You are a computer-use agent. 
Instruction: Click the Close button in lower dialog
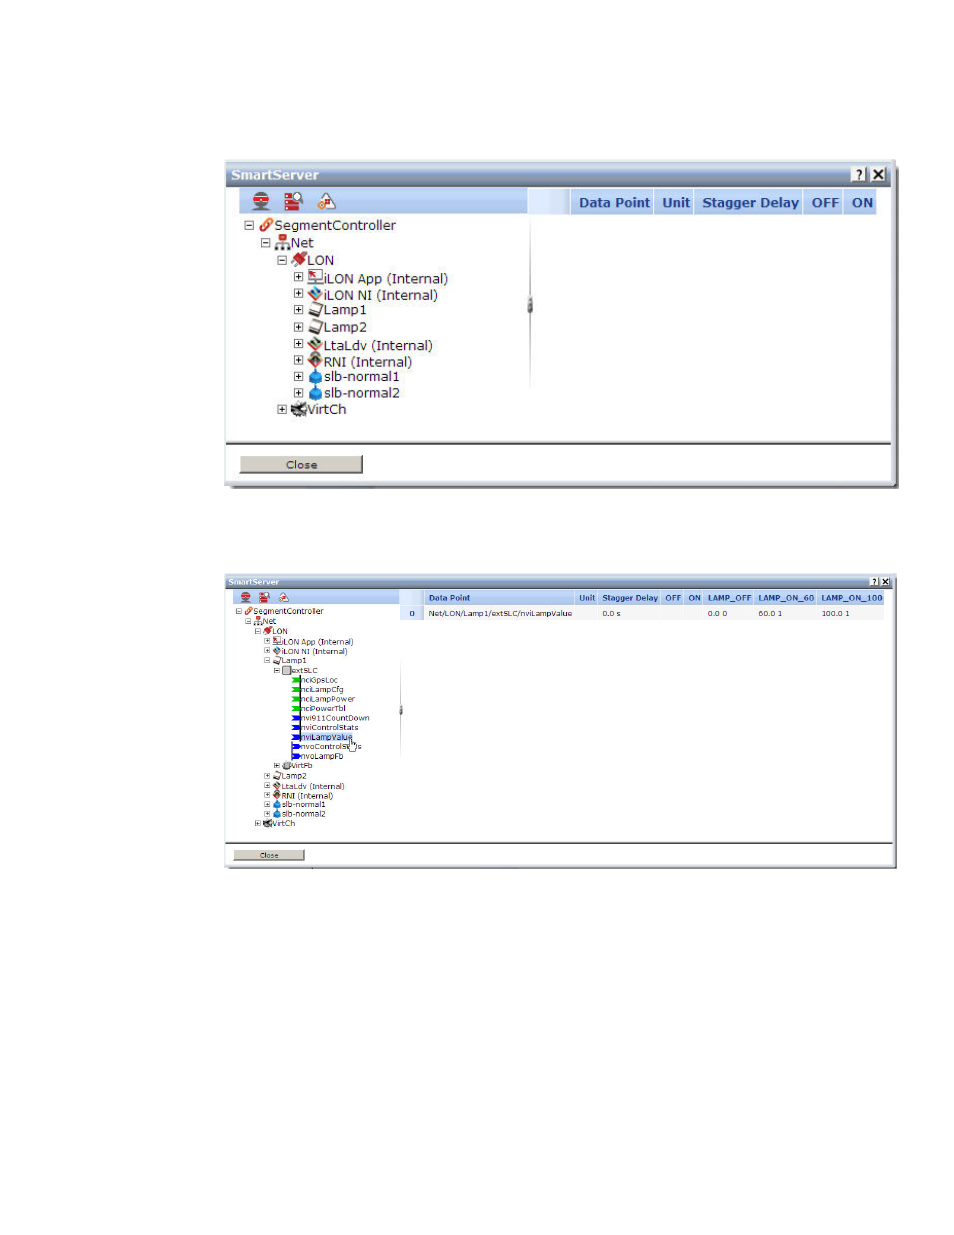[269, 855]
